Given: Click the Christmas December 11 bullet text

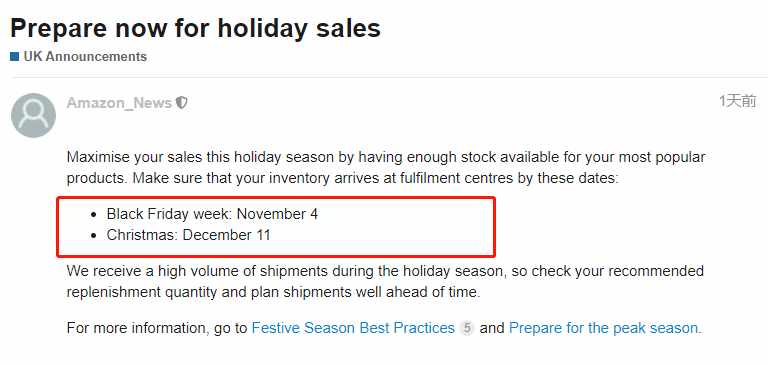Looking at the screenshot, I should (x=189, y=235).
